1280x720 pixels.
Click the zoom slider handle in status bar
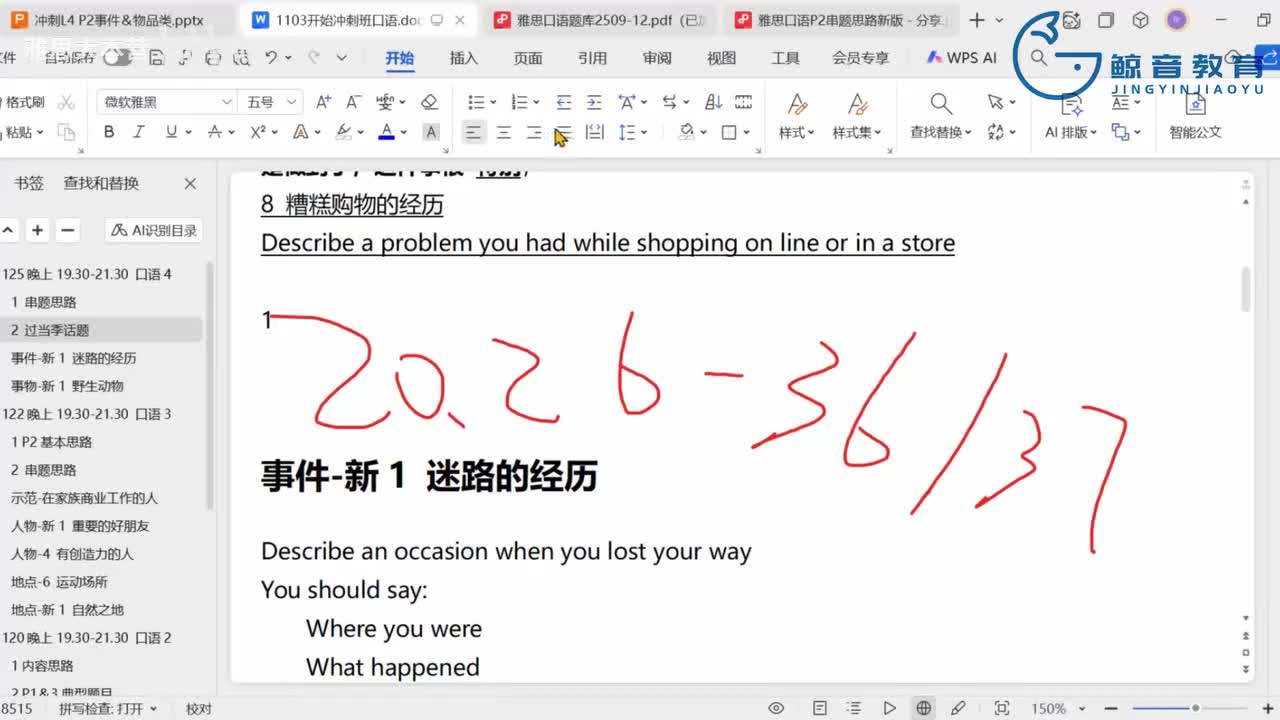1195,708
